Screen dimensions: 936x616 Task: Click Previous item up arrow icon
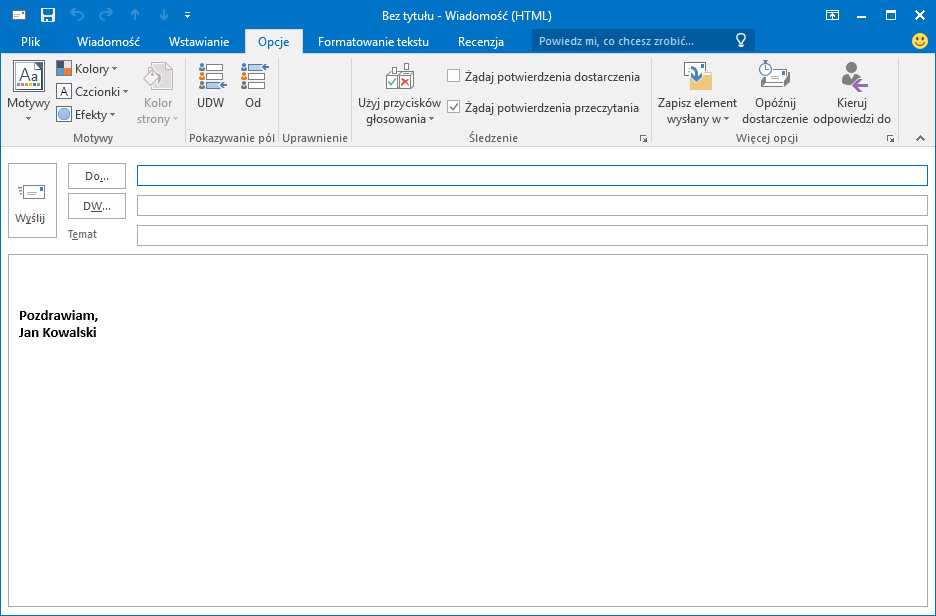point(135,15)
